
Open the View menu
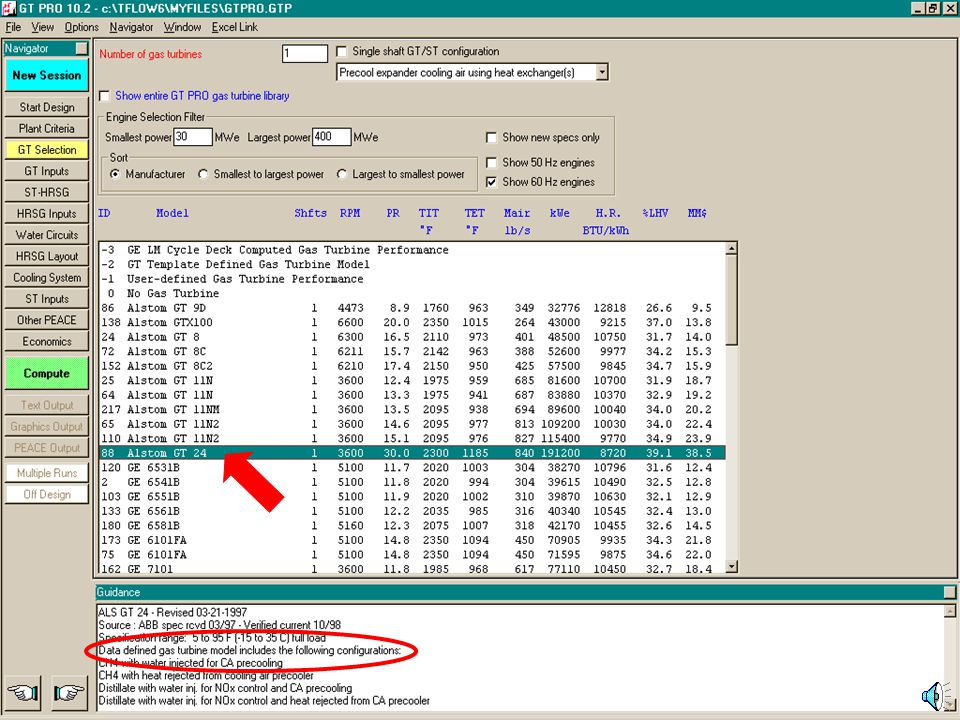(42, 27)
